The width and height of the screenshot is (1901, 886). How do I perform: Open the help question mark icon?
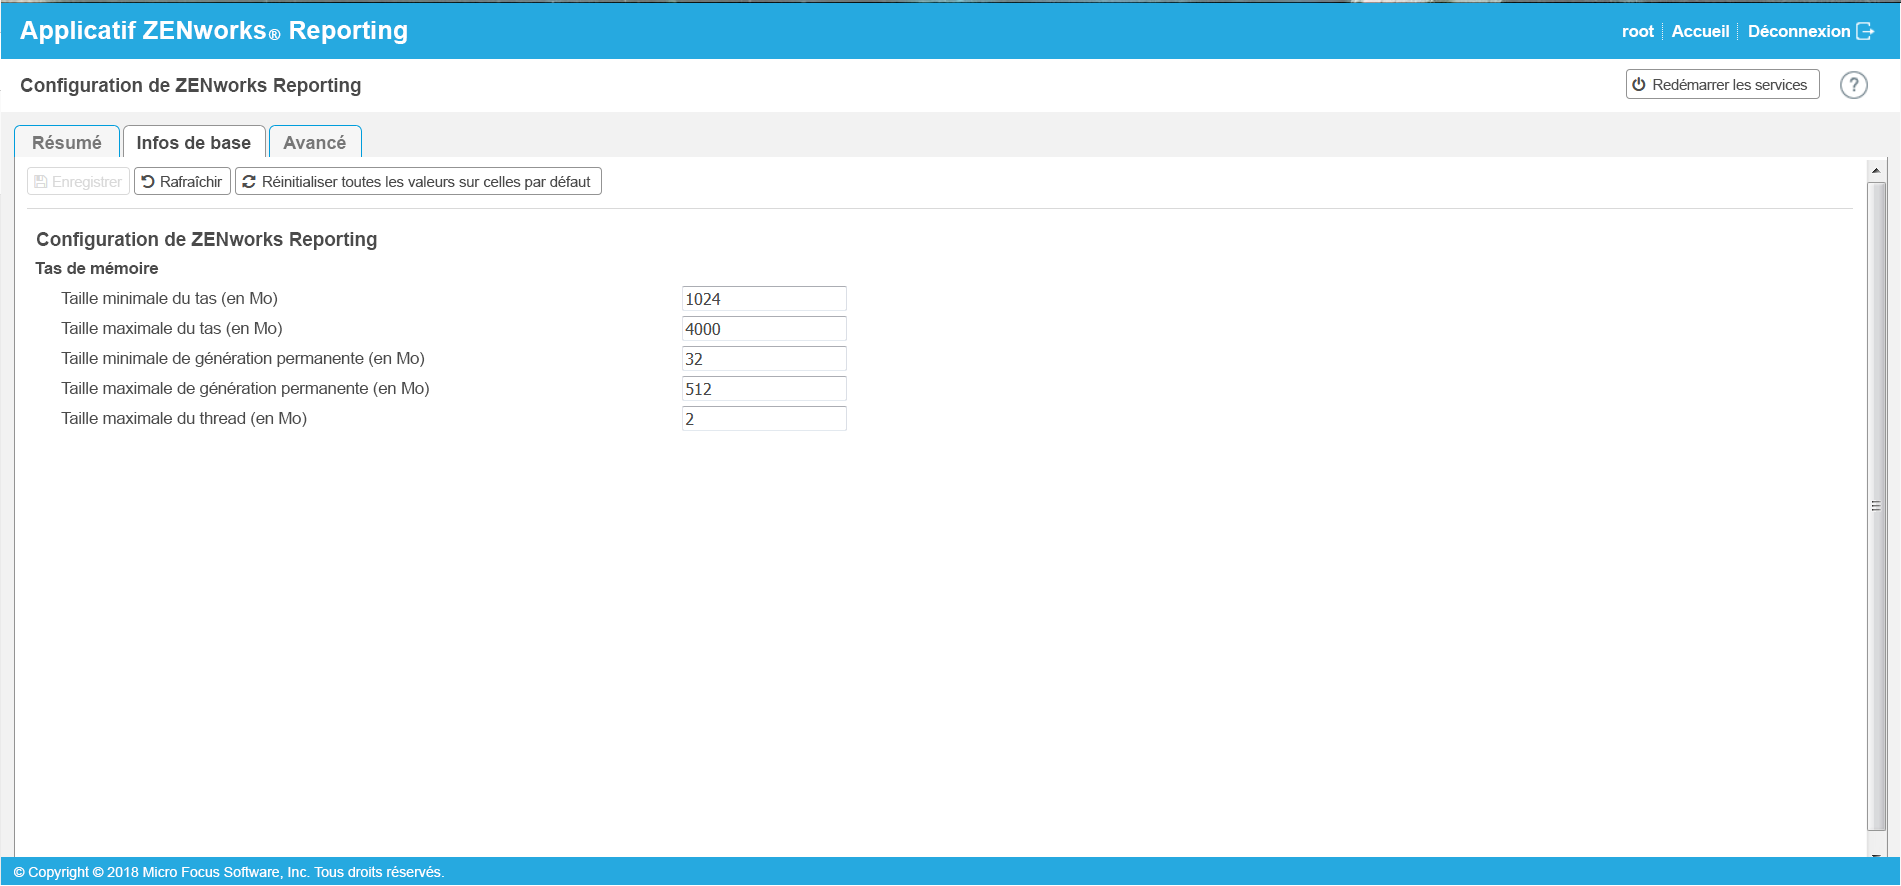1853,85
